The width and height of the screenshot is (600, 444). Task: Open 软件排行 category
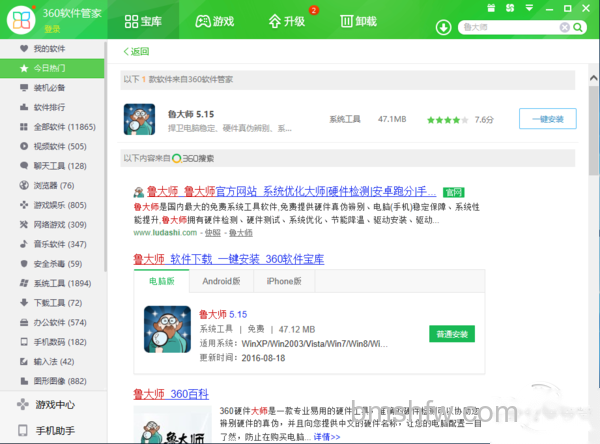tap(52, 107)
